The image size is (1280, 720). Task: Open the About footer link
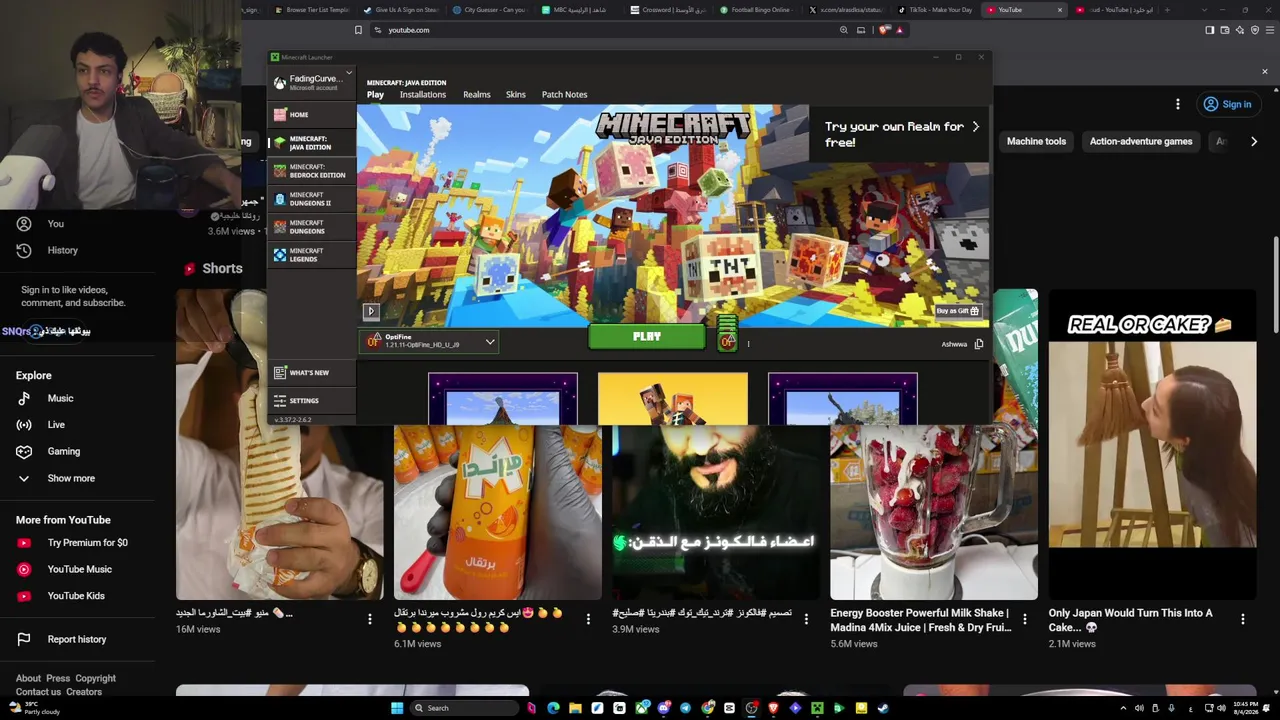(28, 678)
